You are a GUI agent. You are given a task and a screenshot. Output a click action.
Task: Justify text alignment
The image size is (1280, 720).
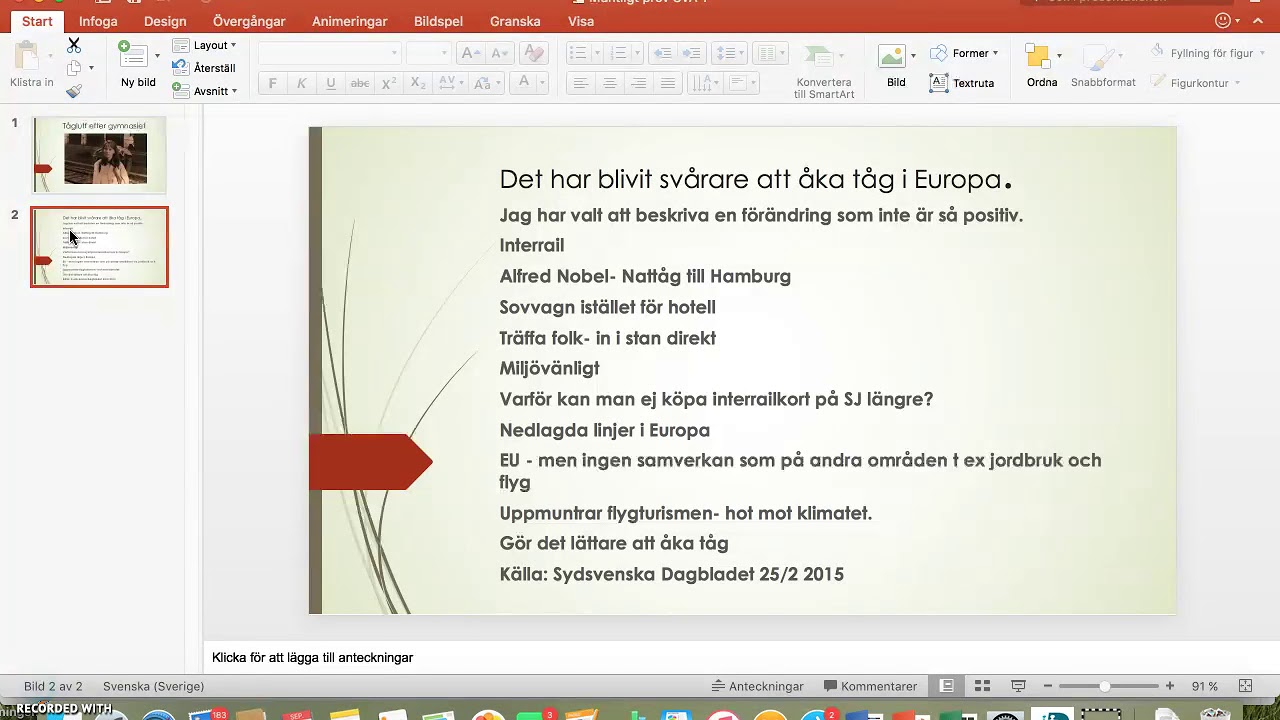667,83
